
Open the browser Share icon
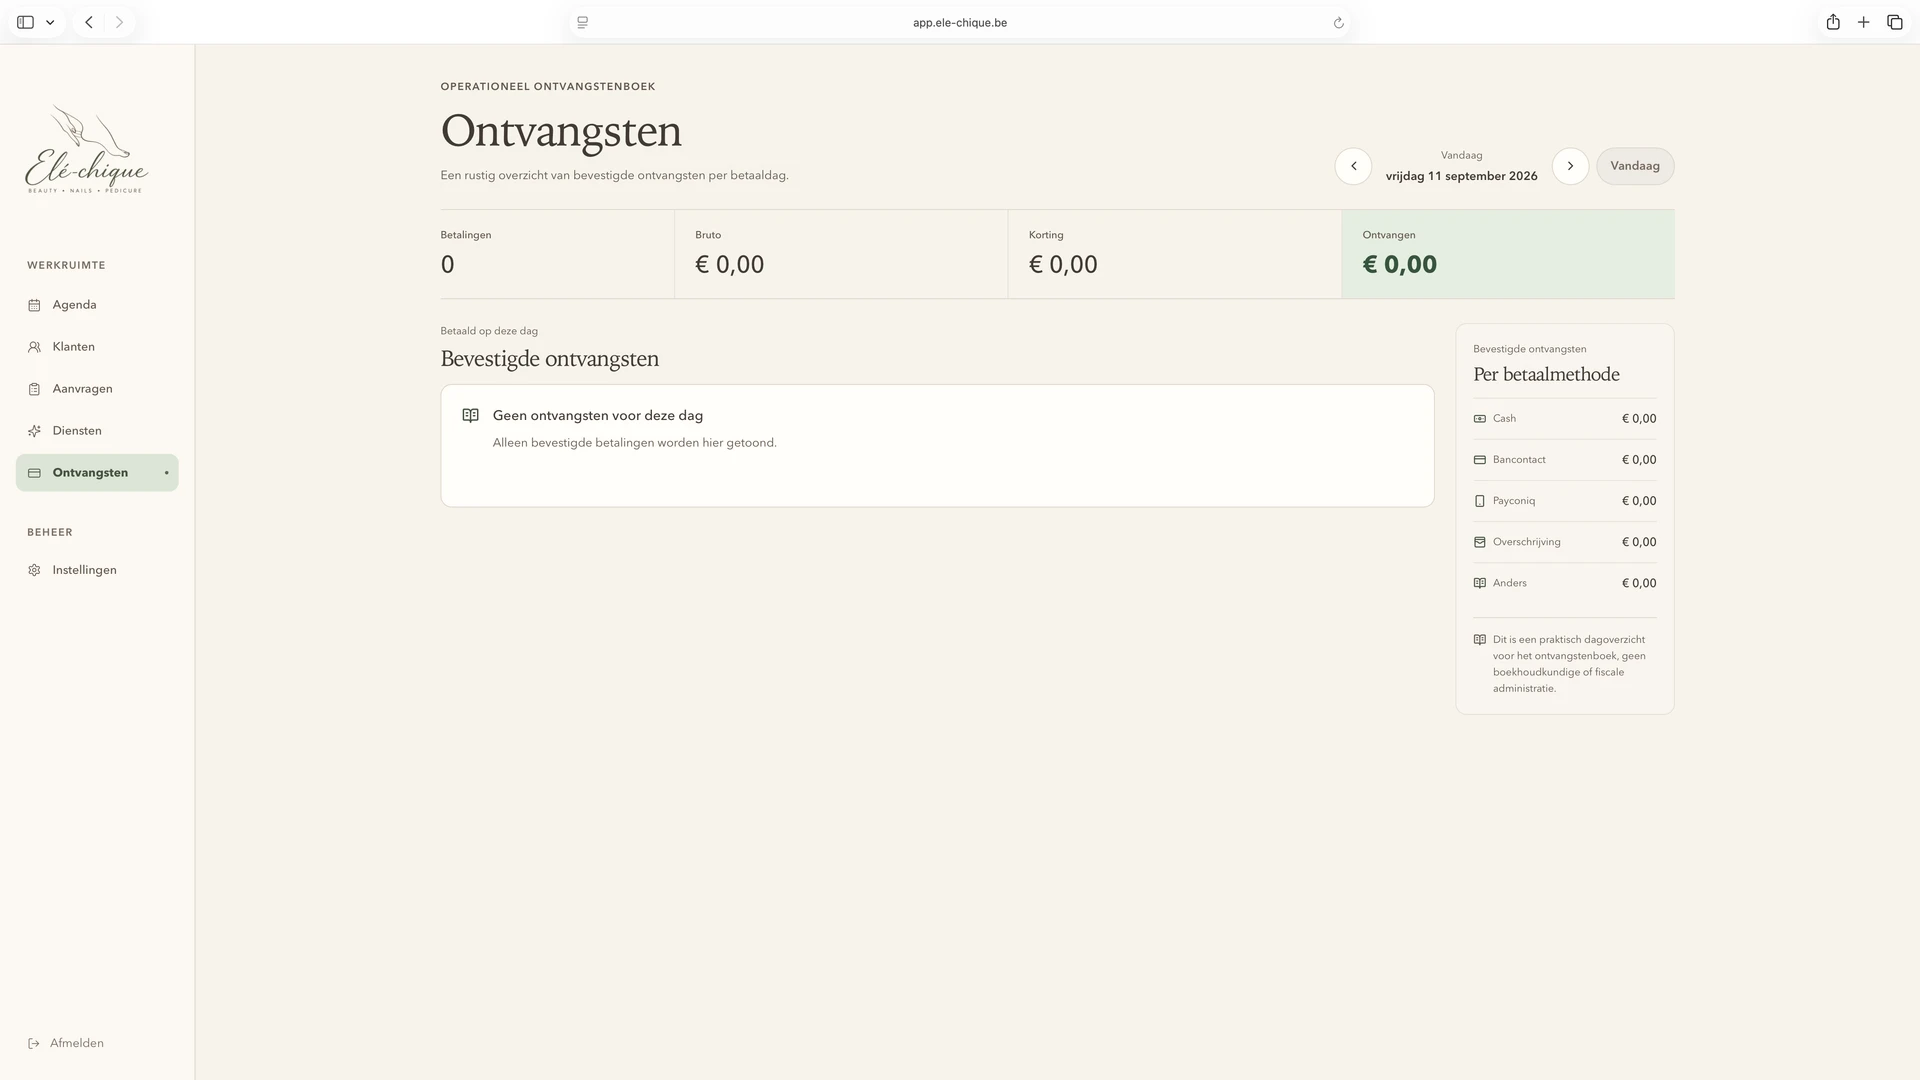pos(1833,22)
